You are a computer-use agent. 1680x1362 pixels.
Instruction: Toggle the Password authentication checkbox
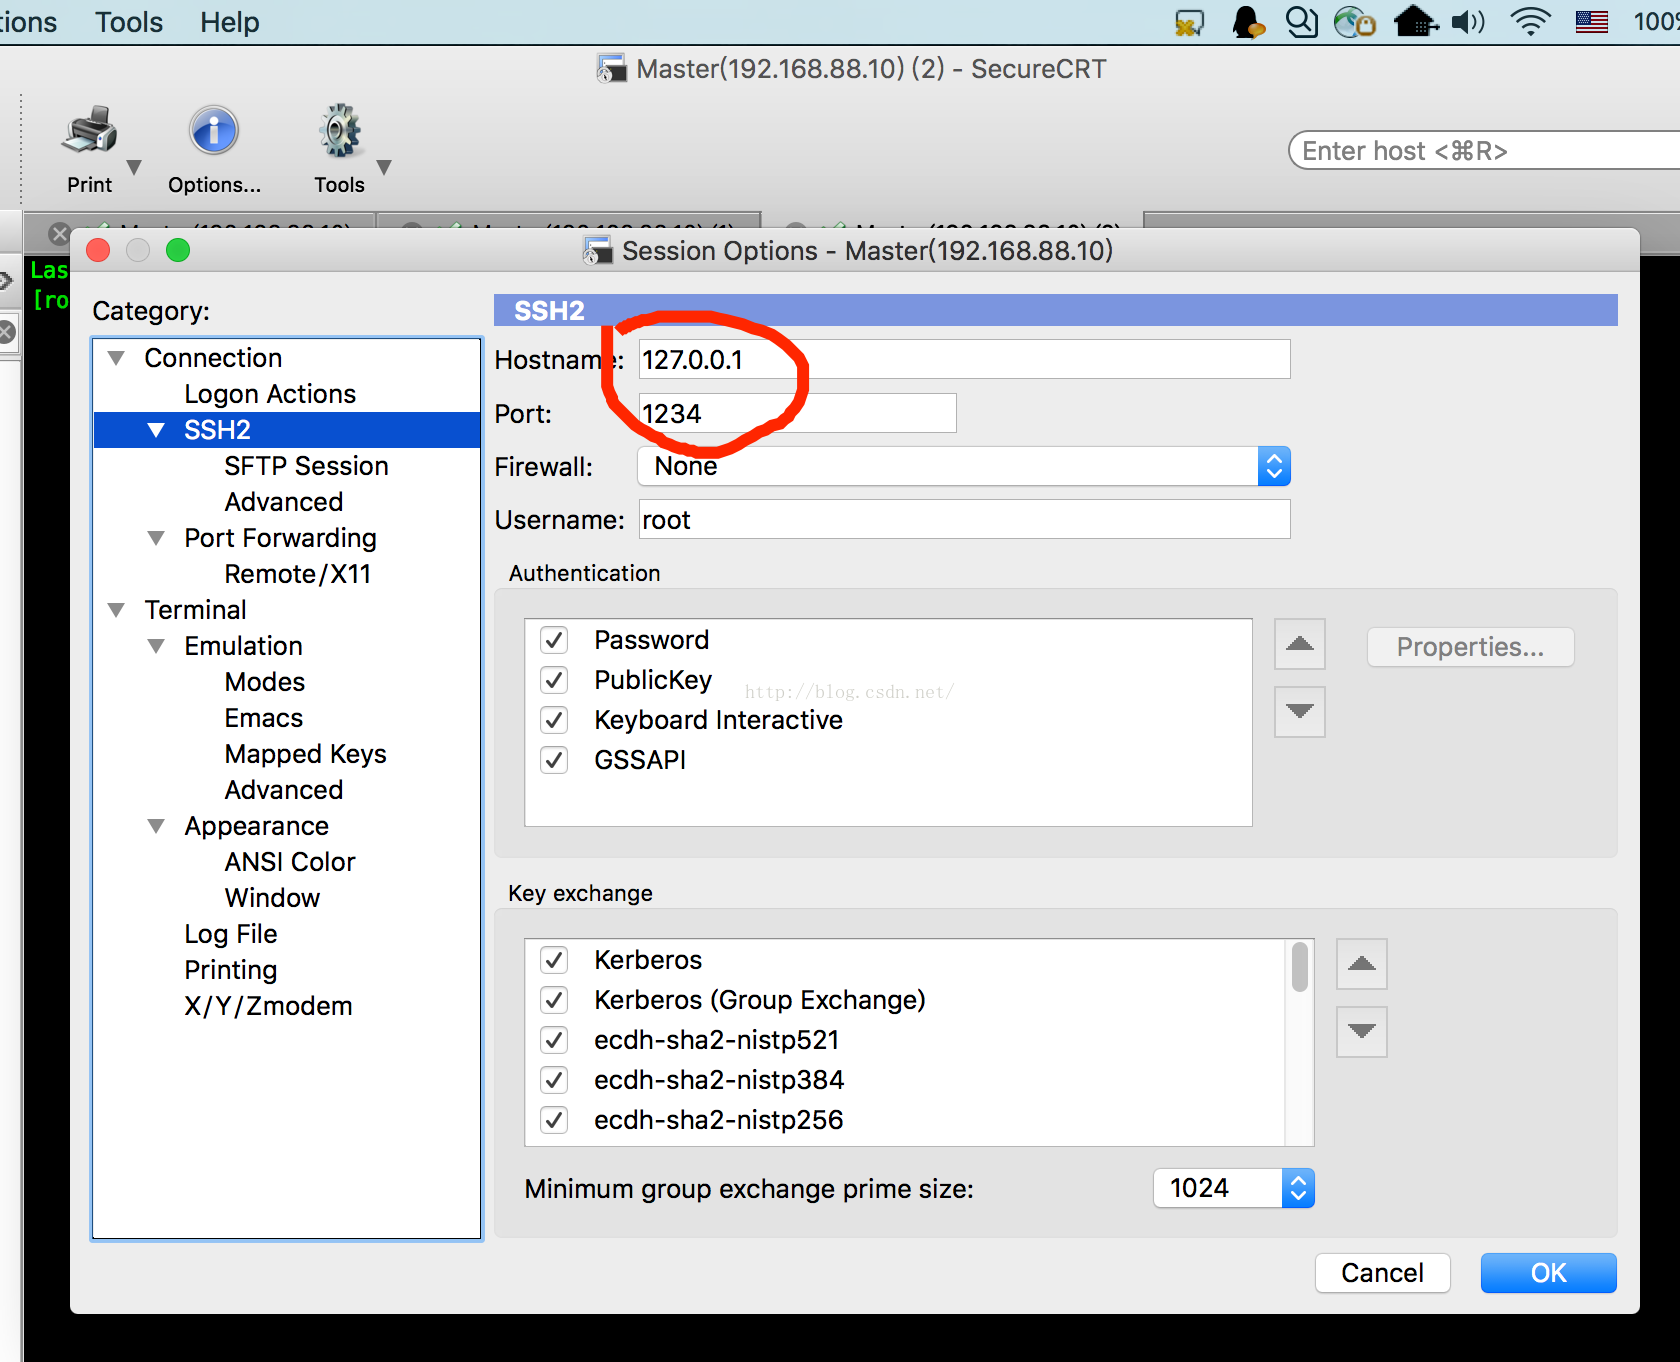click(554, 640)
